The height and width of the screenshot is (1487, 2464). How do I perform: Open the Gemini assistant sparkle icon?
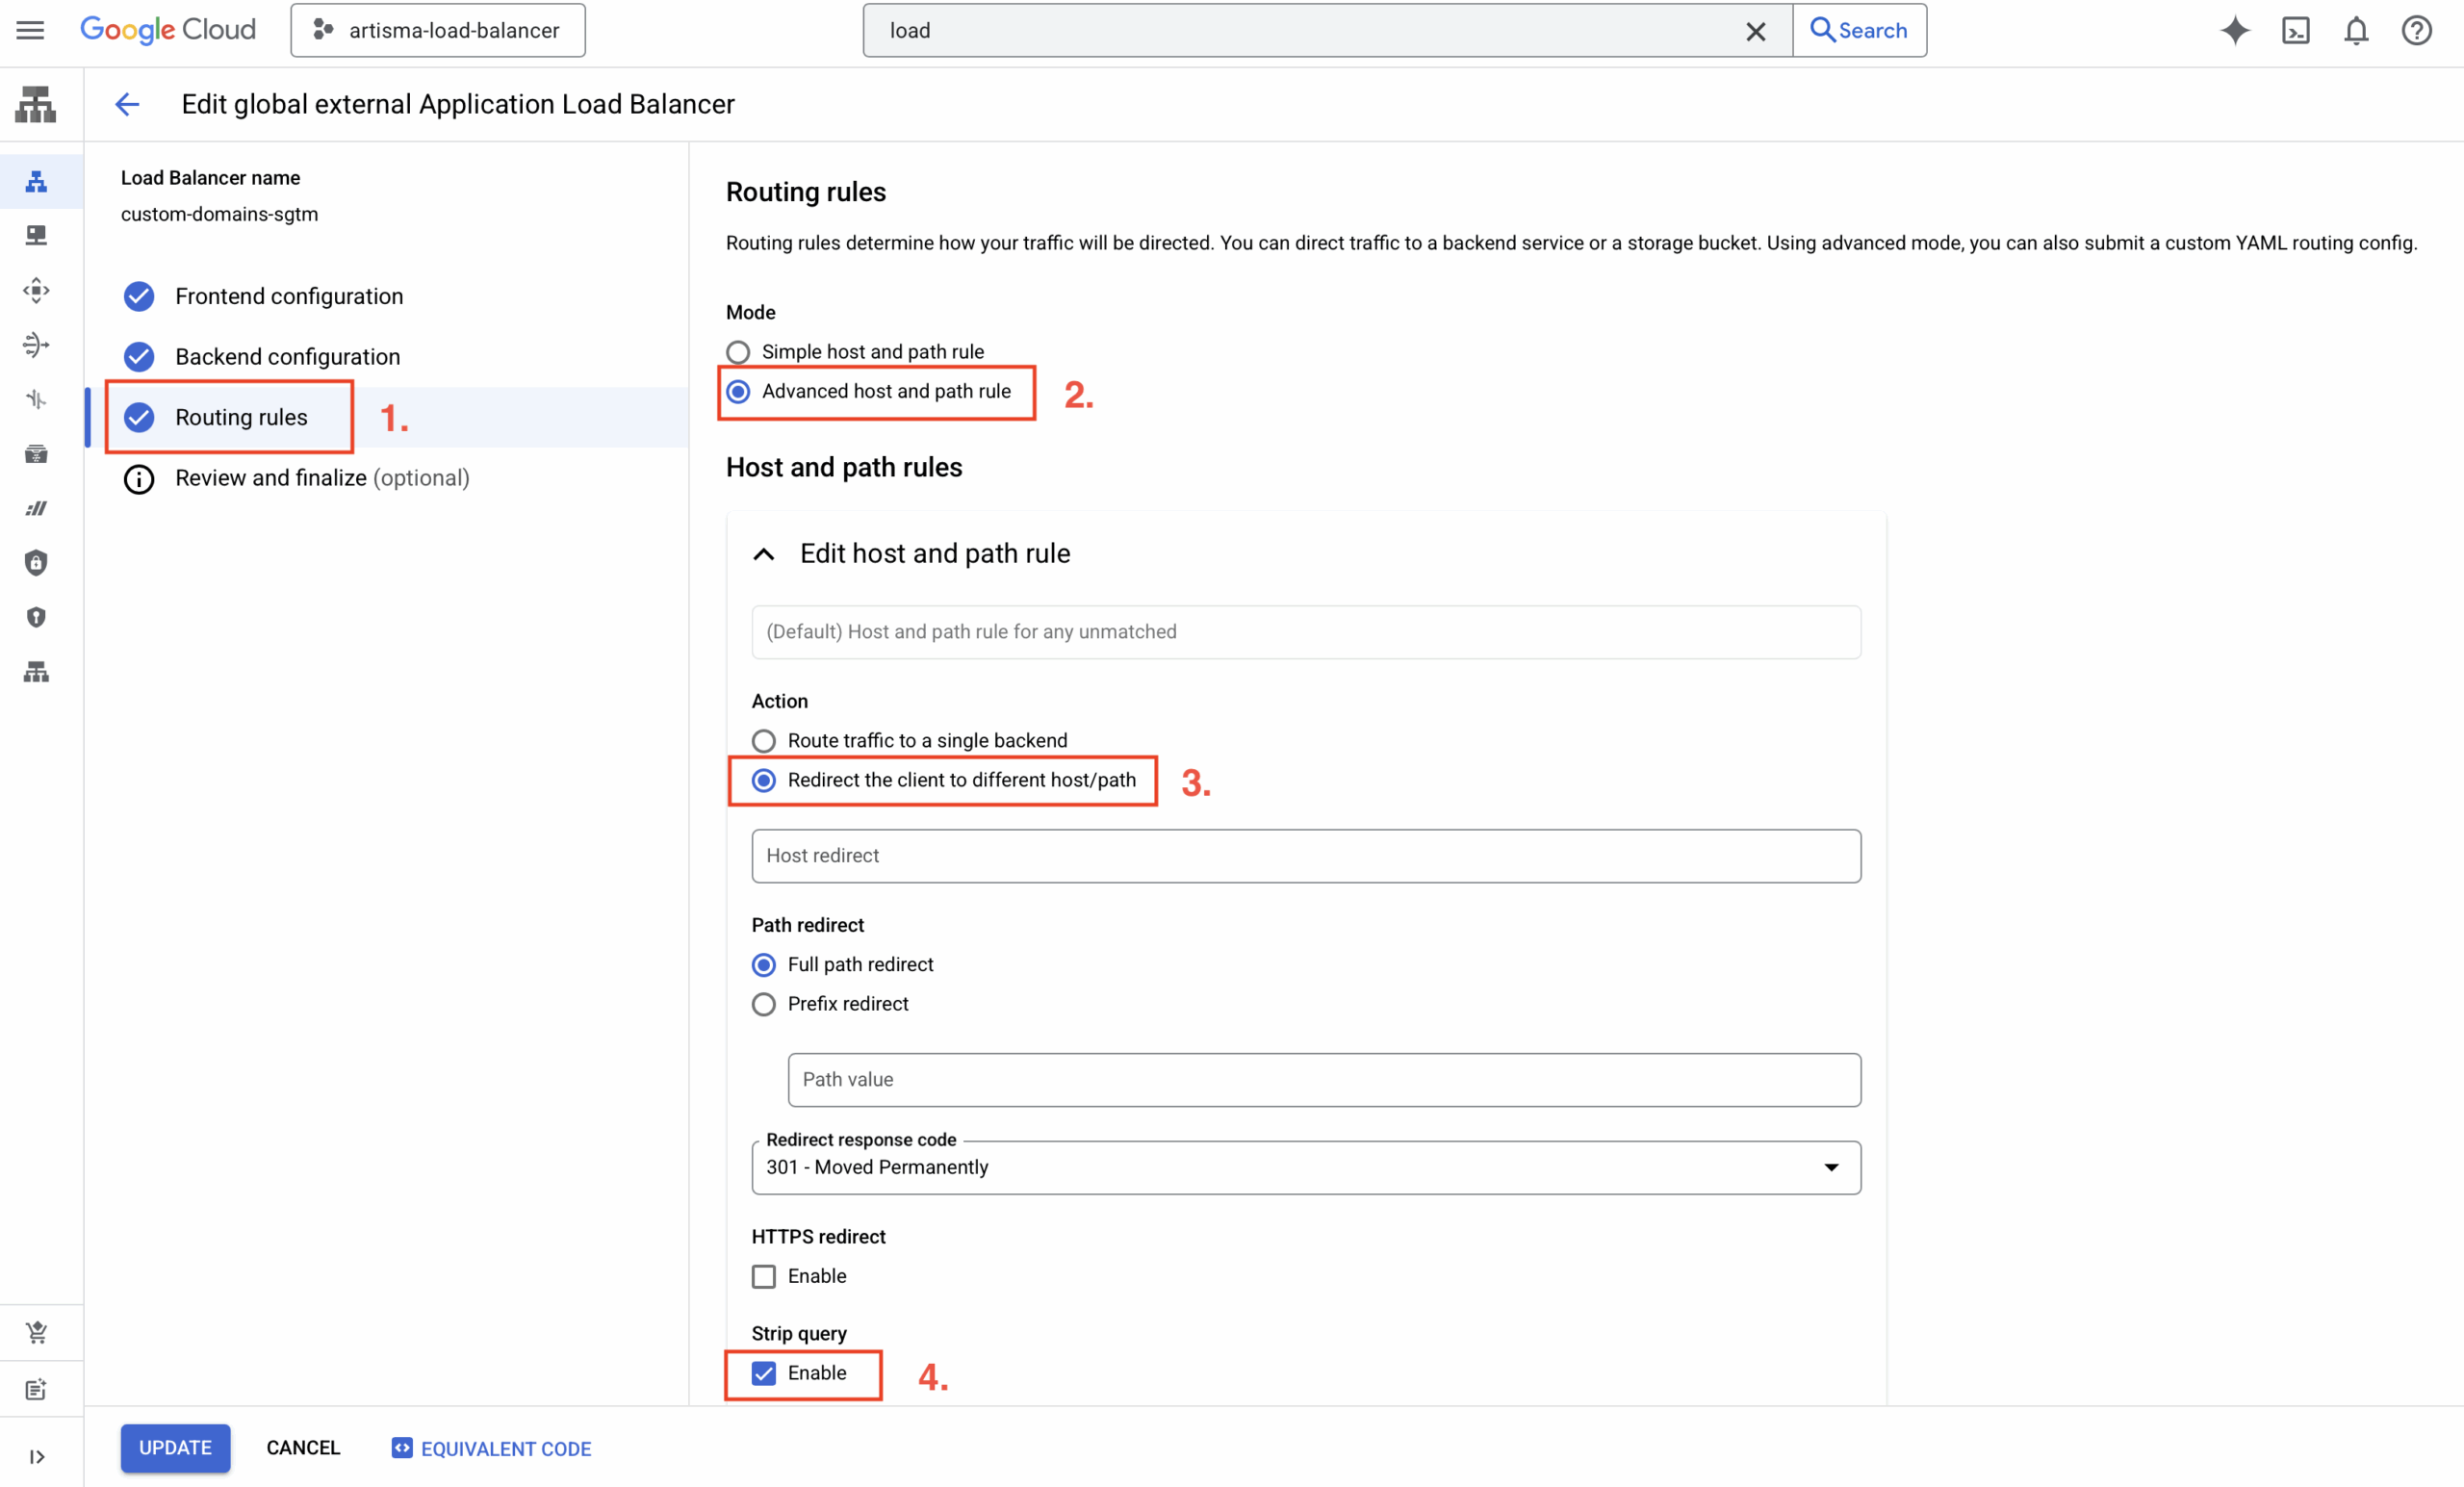tap(2236, 31)
